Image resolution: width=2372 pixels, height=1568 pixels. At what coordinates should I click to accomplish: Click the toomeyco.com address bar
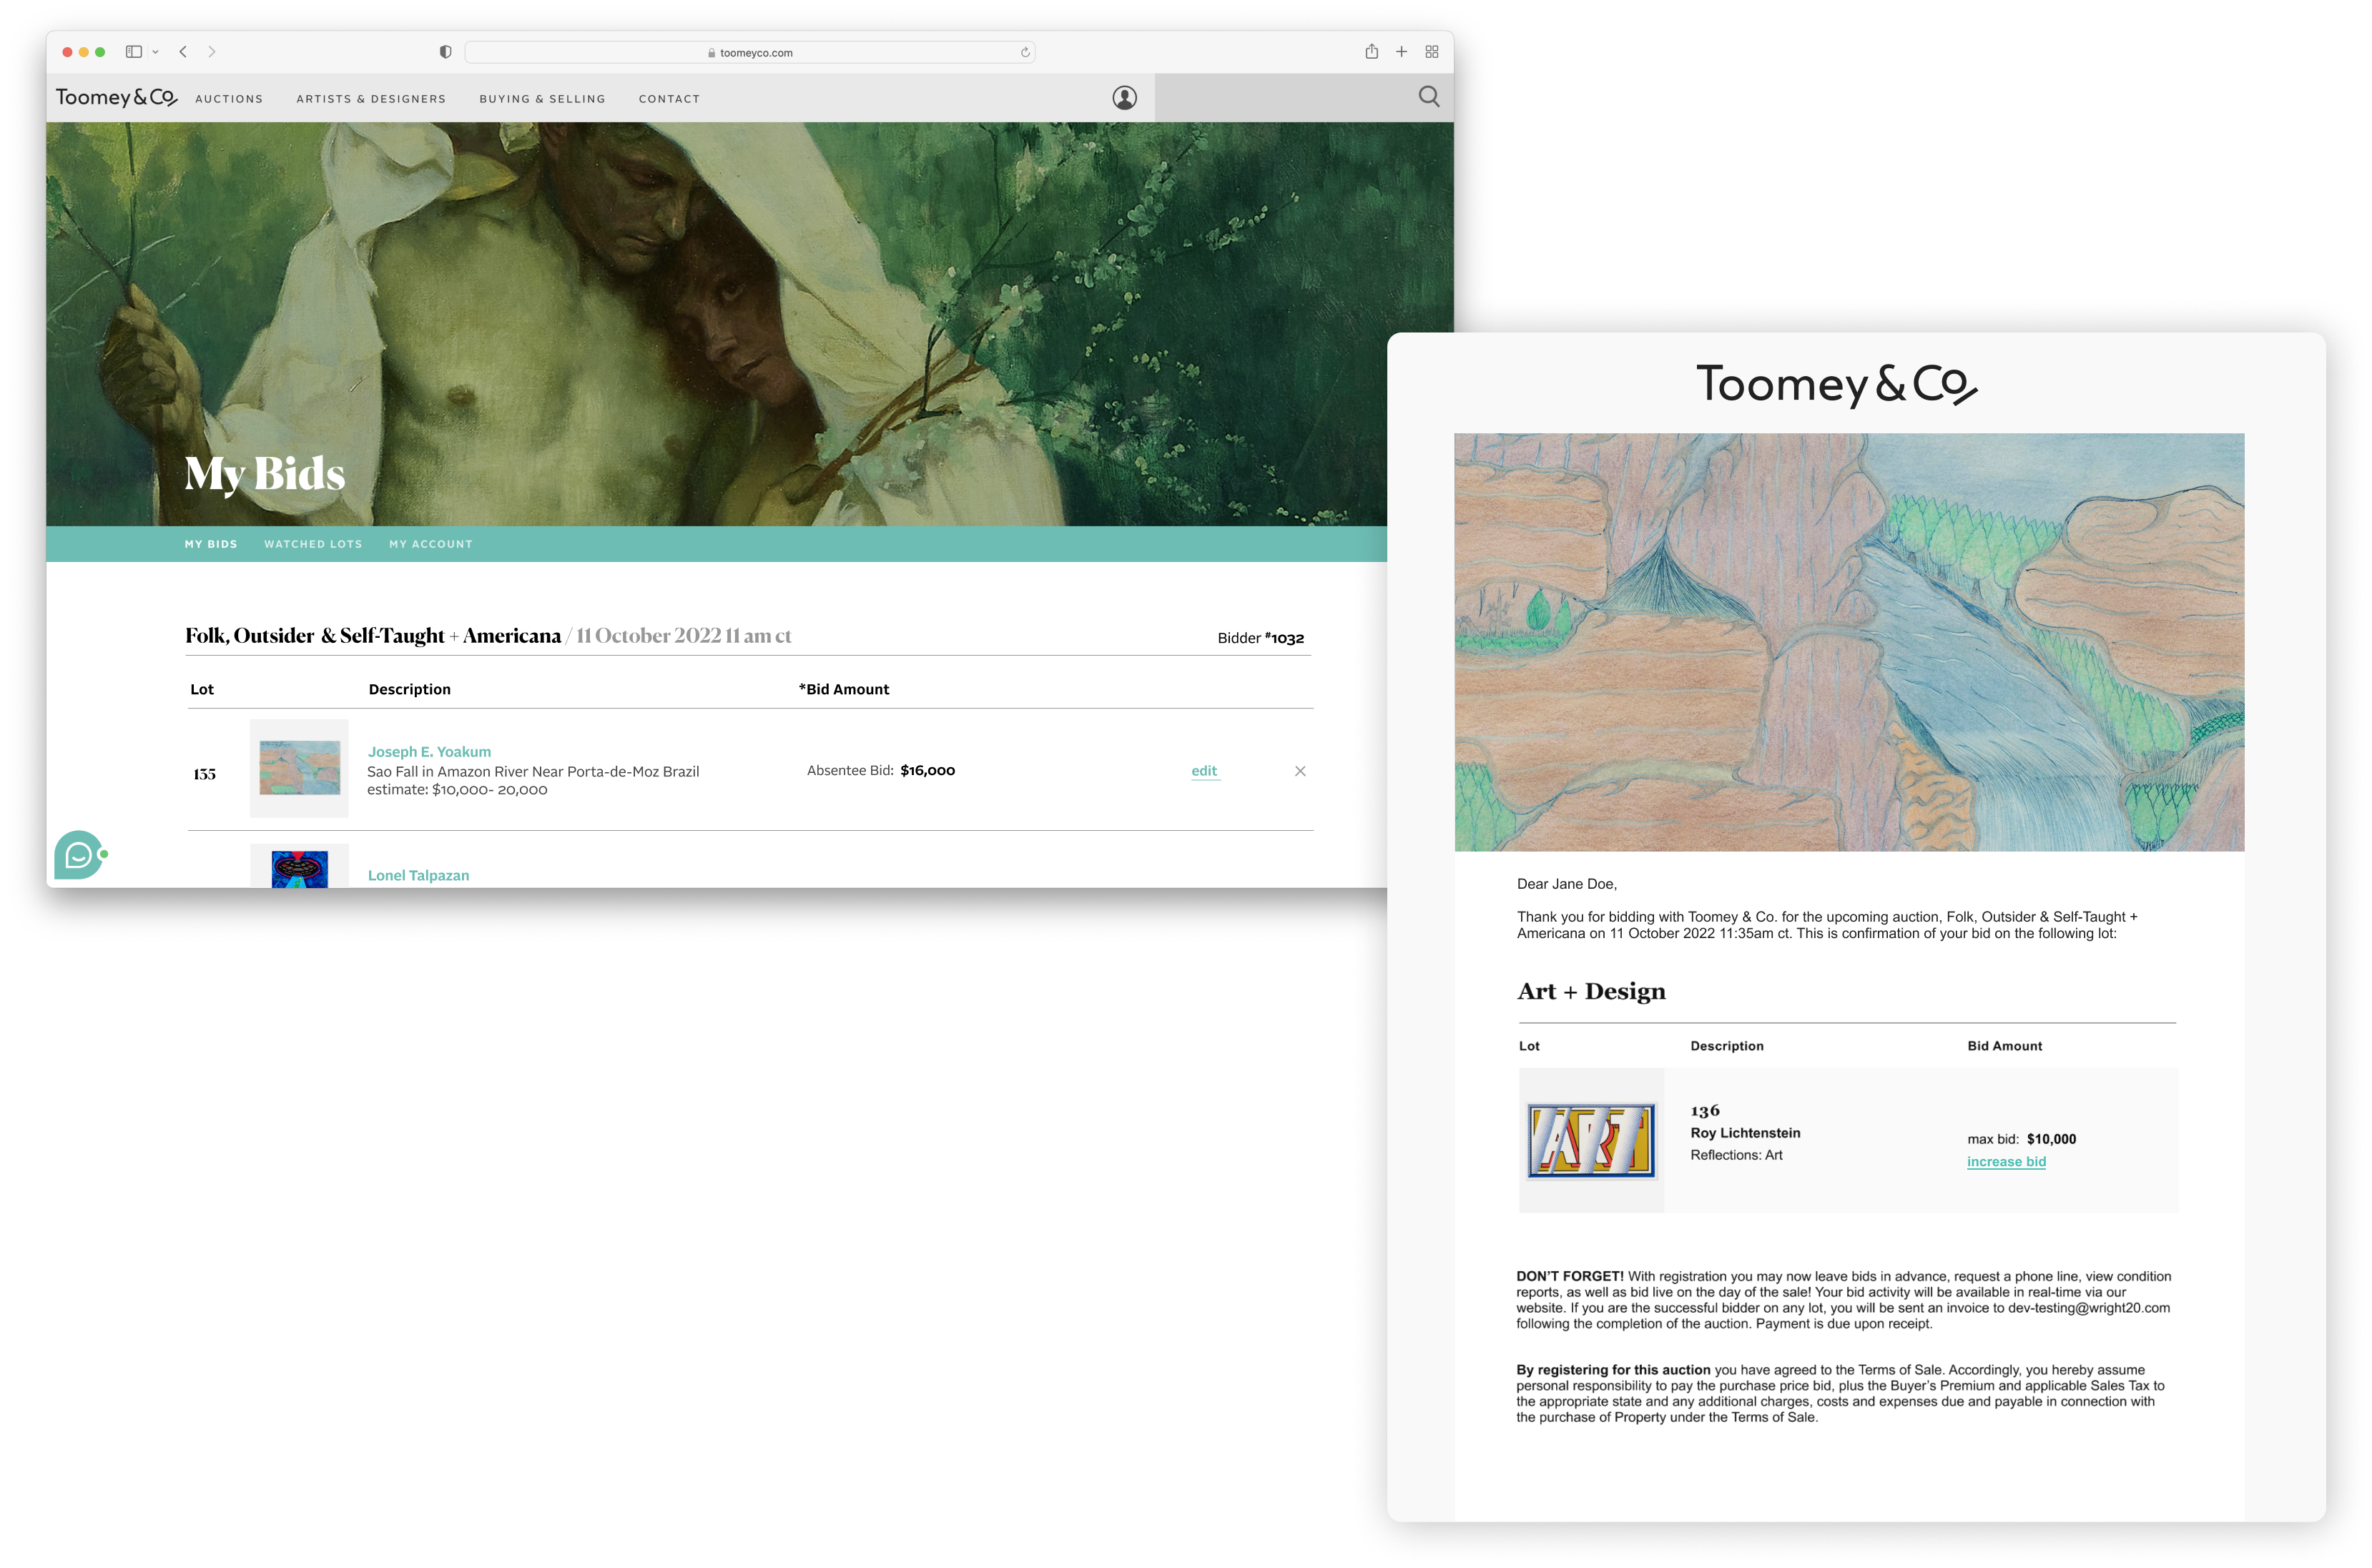point(750,52)
